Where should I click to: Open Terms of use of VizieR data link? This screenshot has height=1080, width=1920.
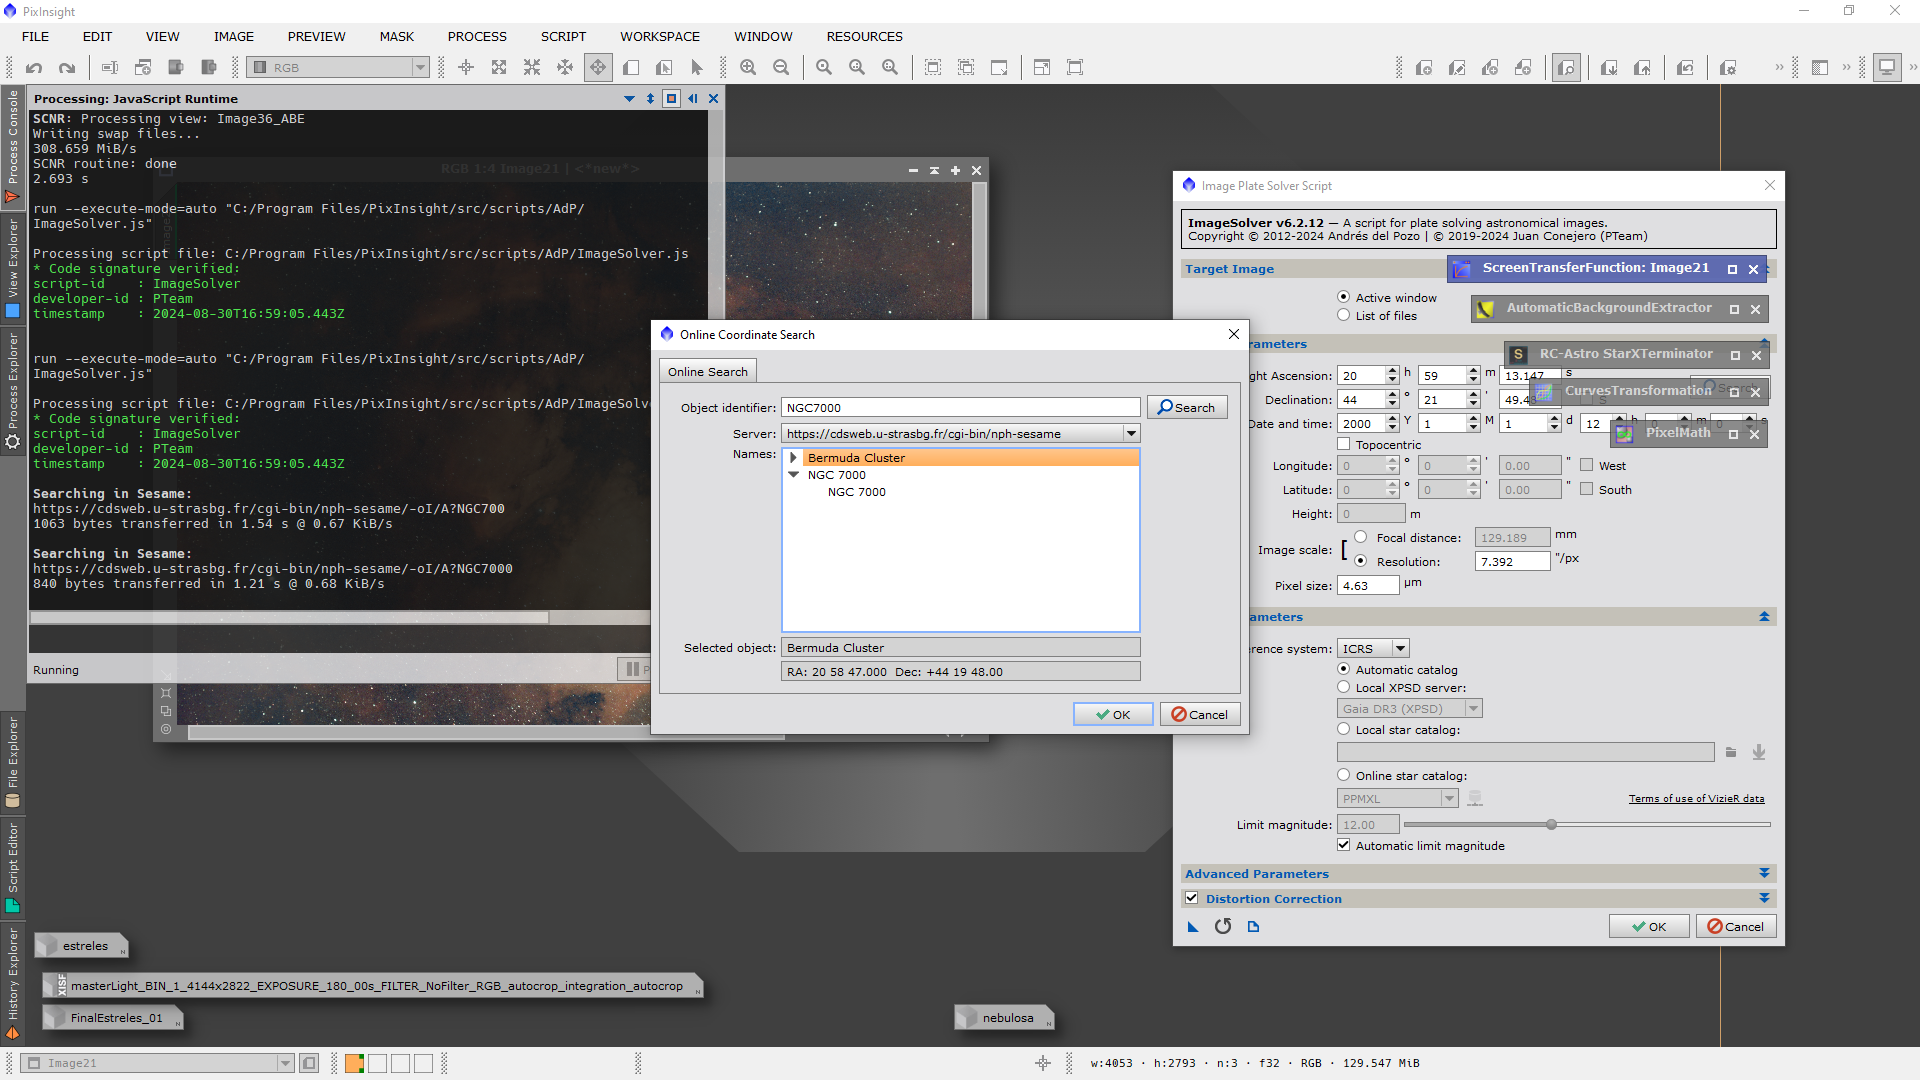1696,799
